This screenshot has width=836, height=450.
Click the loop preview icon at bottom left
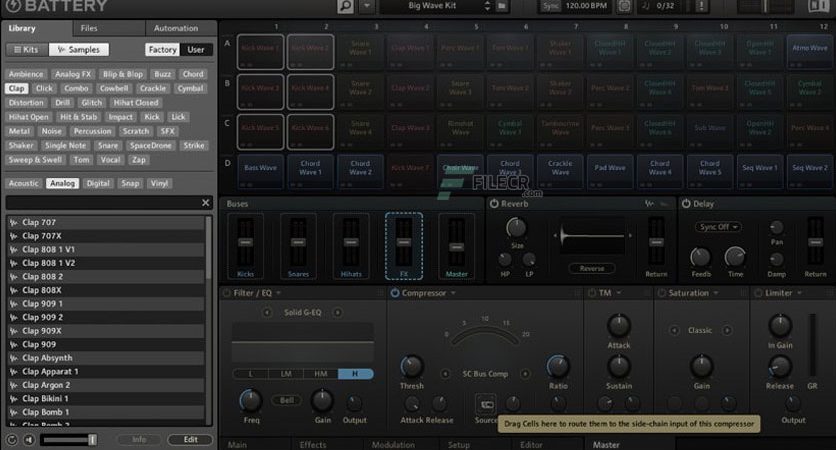click(x=12, y=440)
